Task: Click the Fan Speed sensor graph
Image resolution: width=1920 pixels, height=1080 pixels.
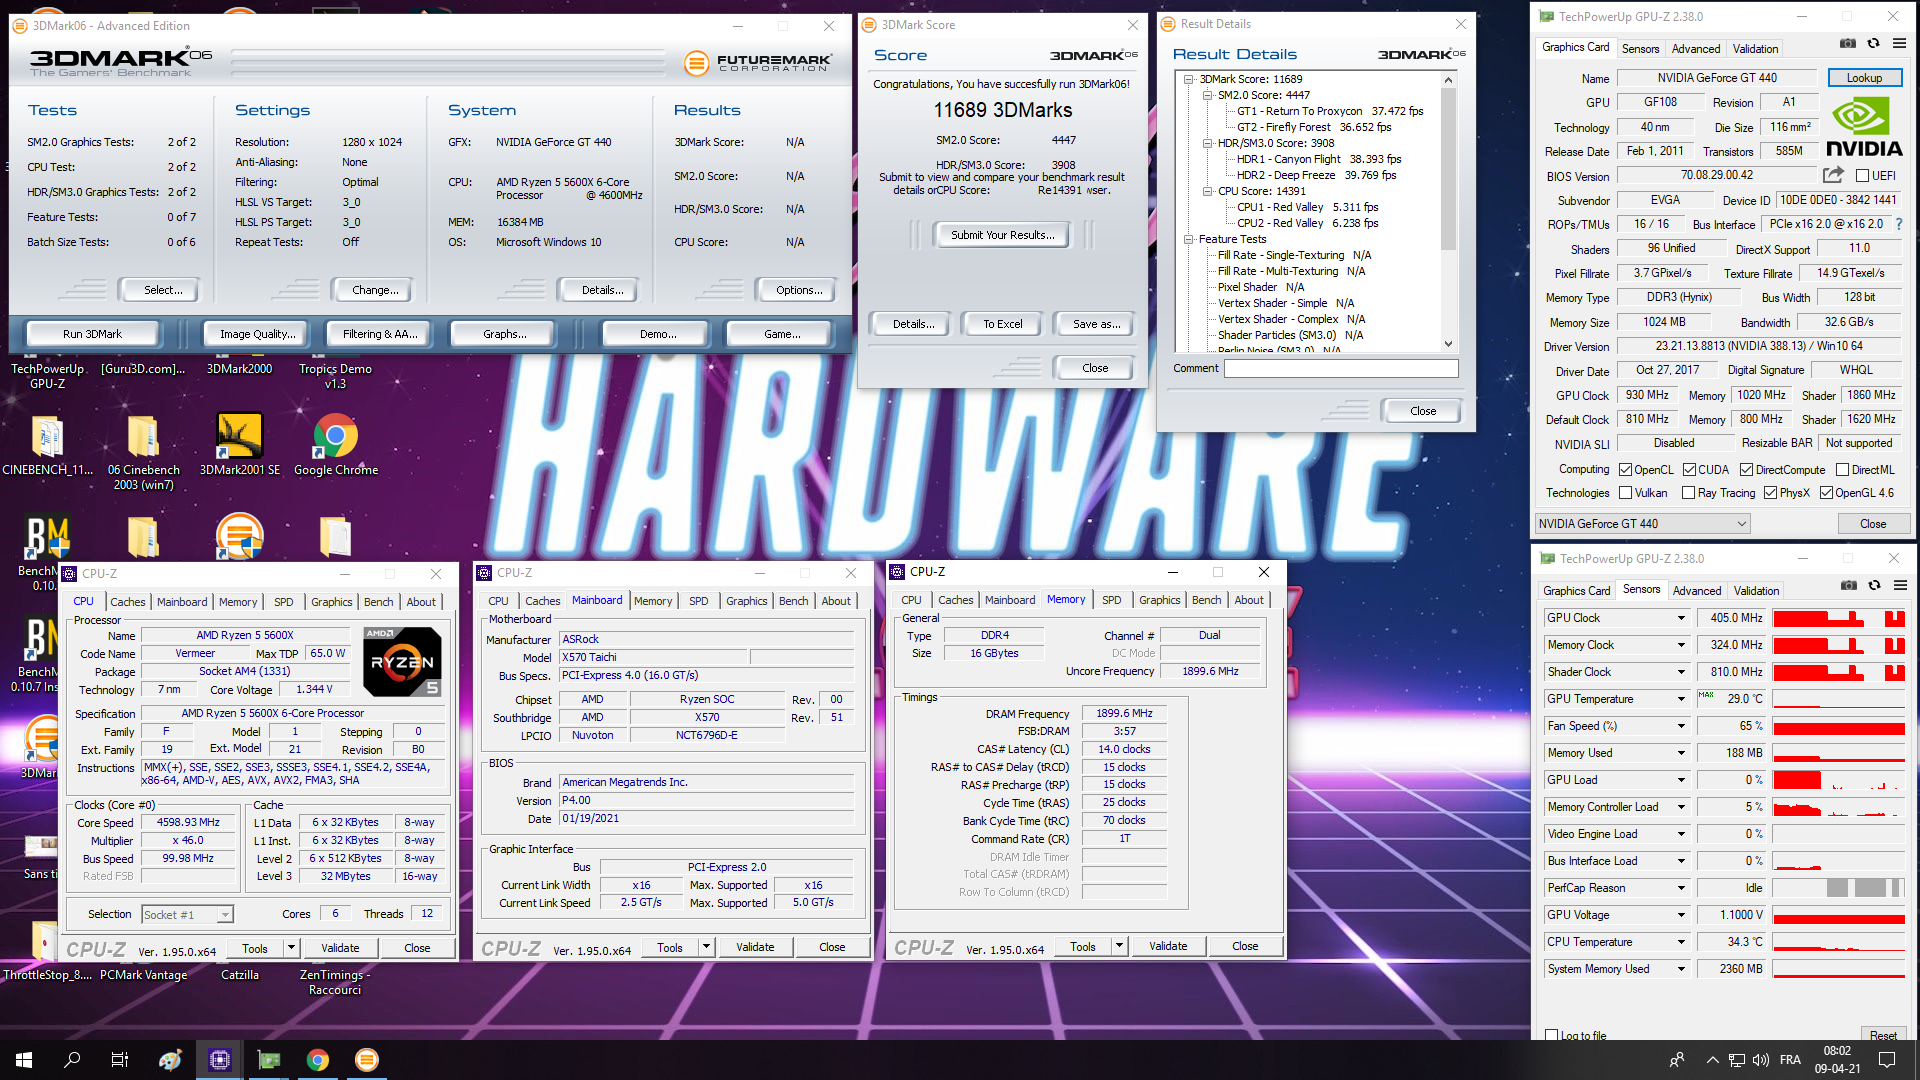Action: (1839, 726)
